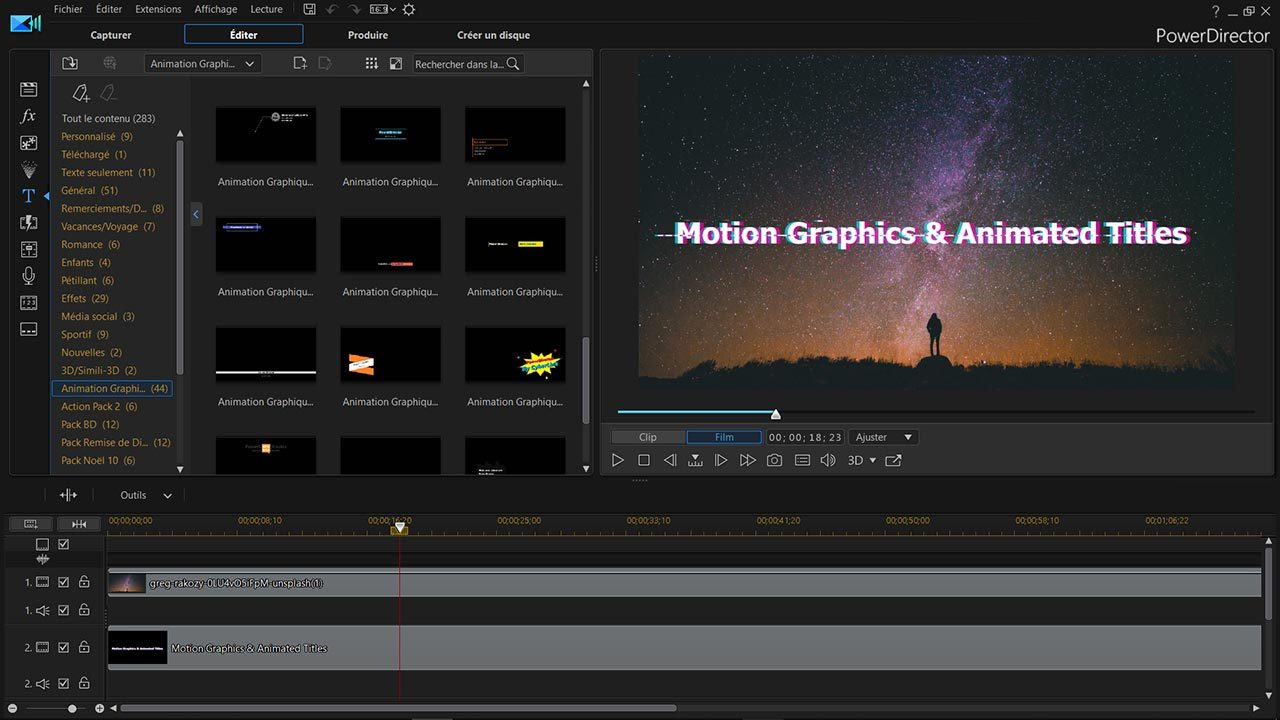Redo the last undone action

356,9
